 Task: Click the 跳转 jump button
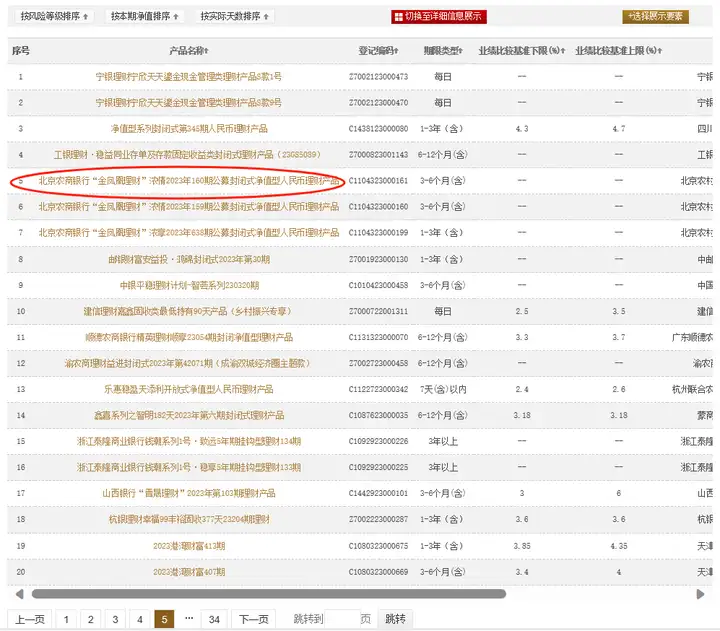(x=395, y=620)
